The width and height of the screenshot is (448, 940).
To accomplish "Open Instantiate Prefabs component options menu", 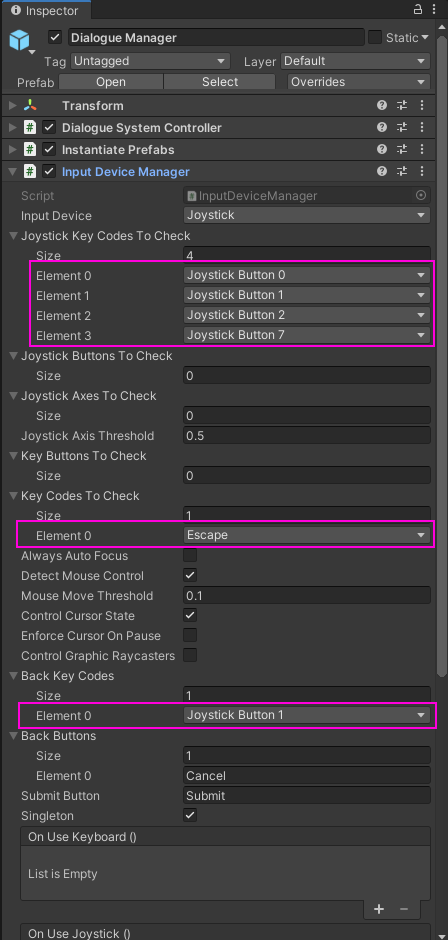I will point(422,149).
